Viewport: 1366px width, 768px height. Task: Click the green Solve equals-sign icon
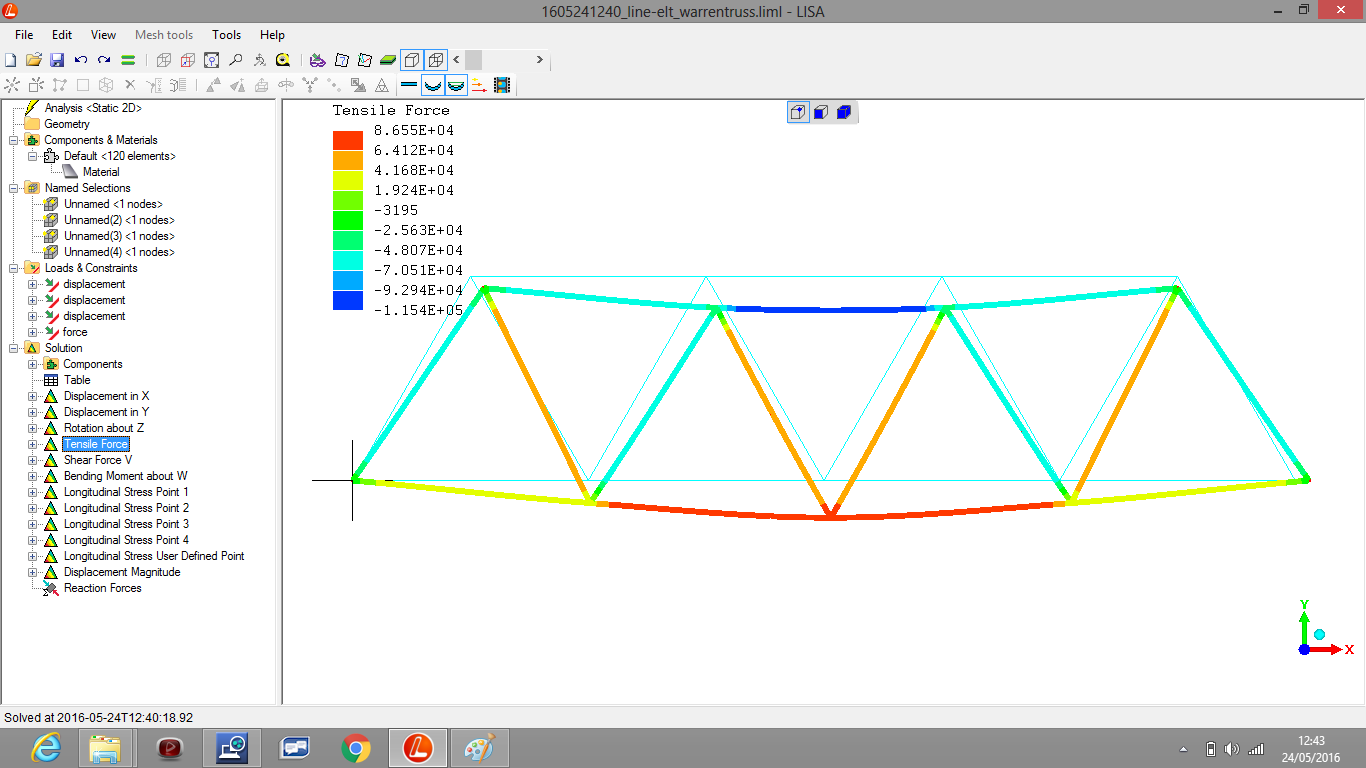pyautogui.click(x=128, y=60)
